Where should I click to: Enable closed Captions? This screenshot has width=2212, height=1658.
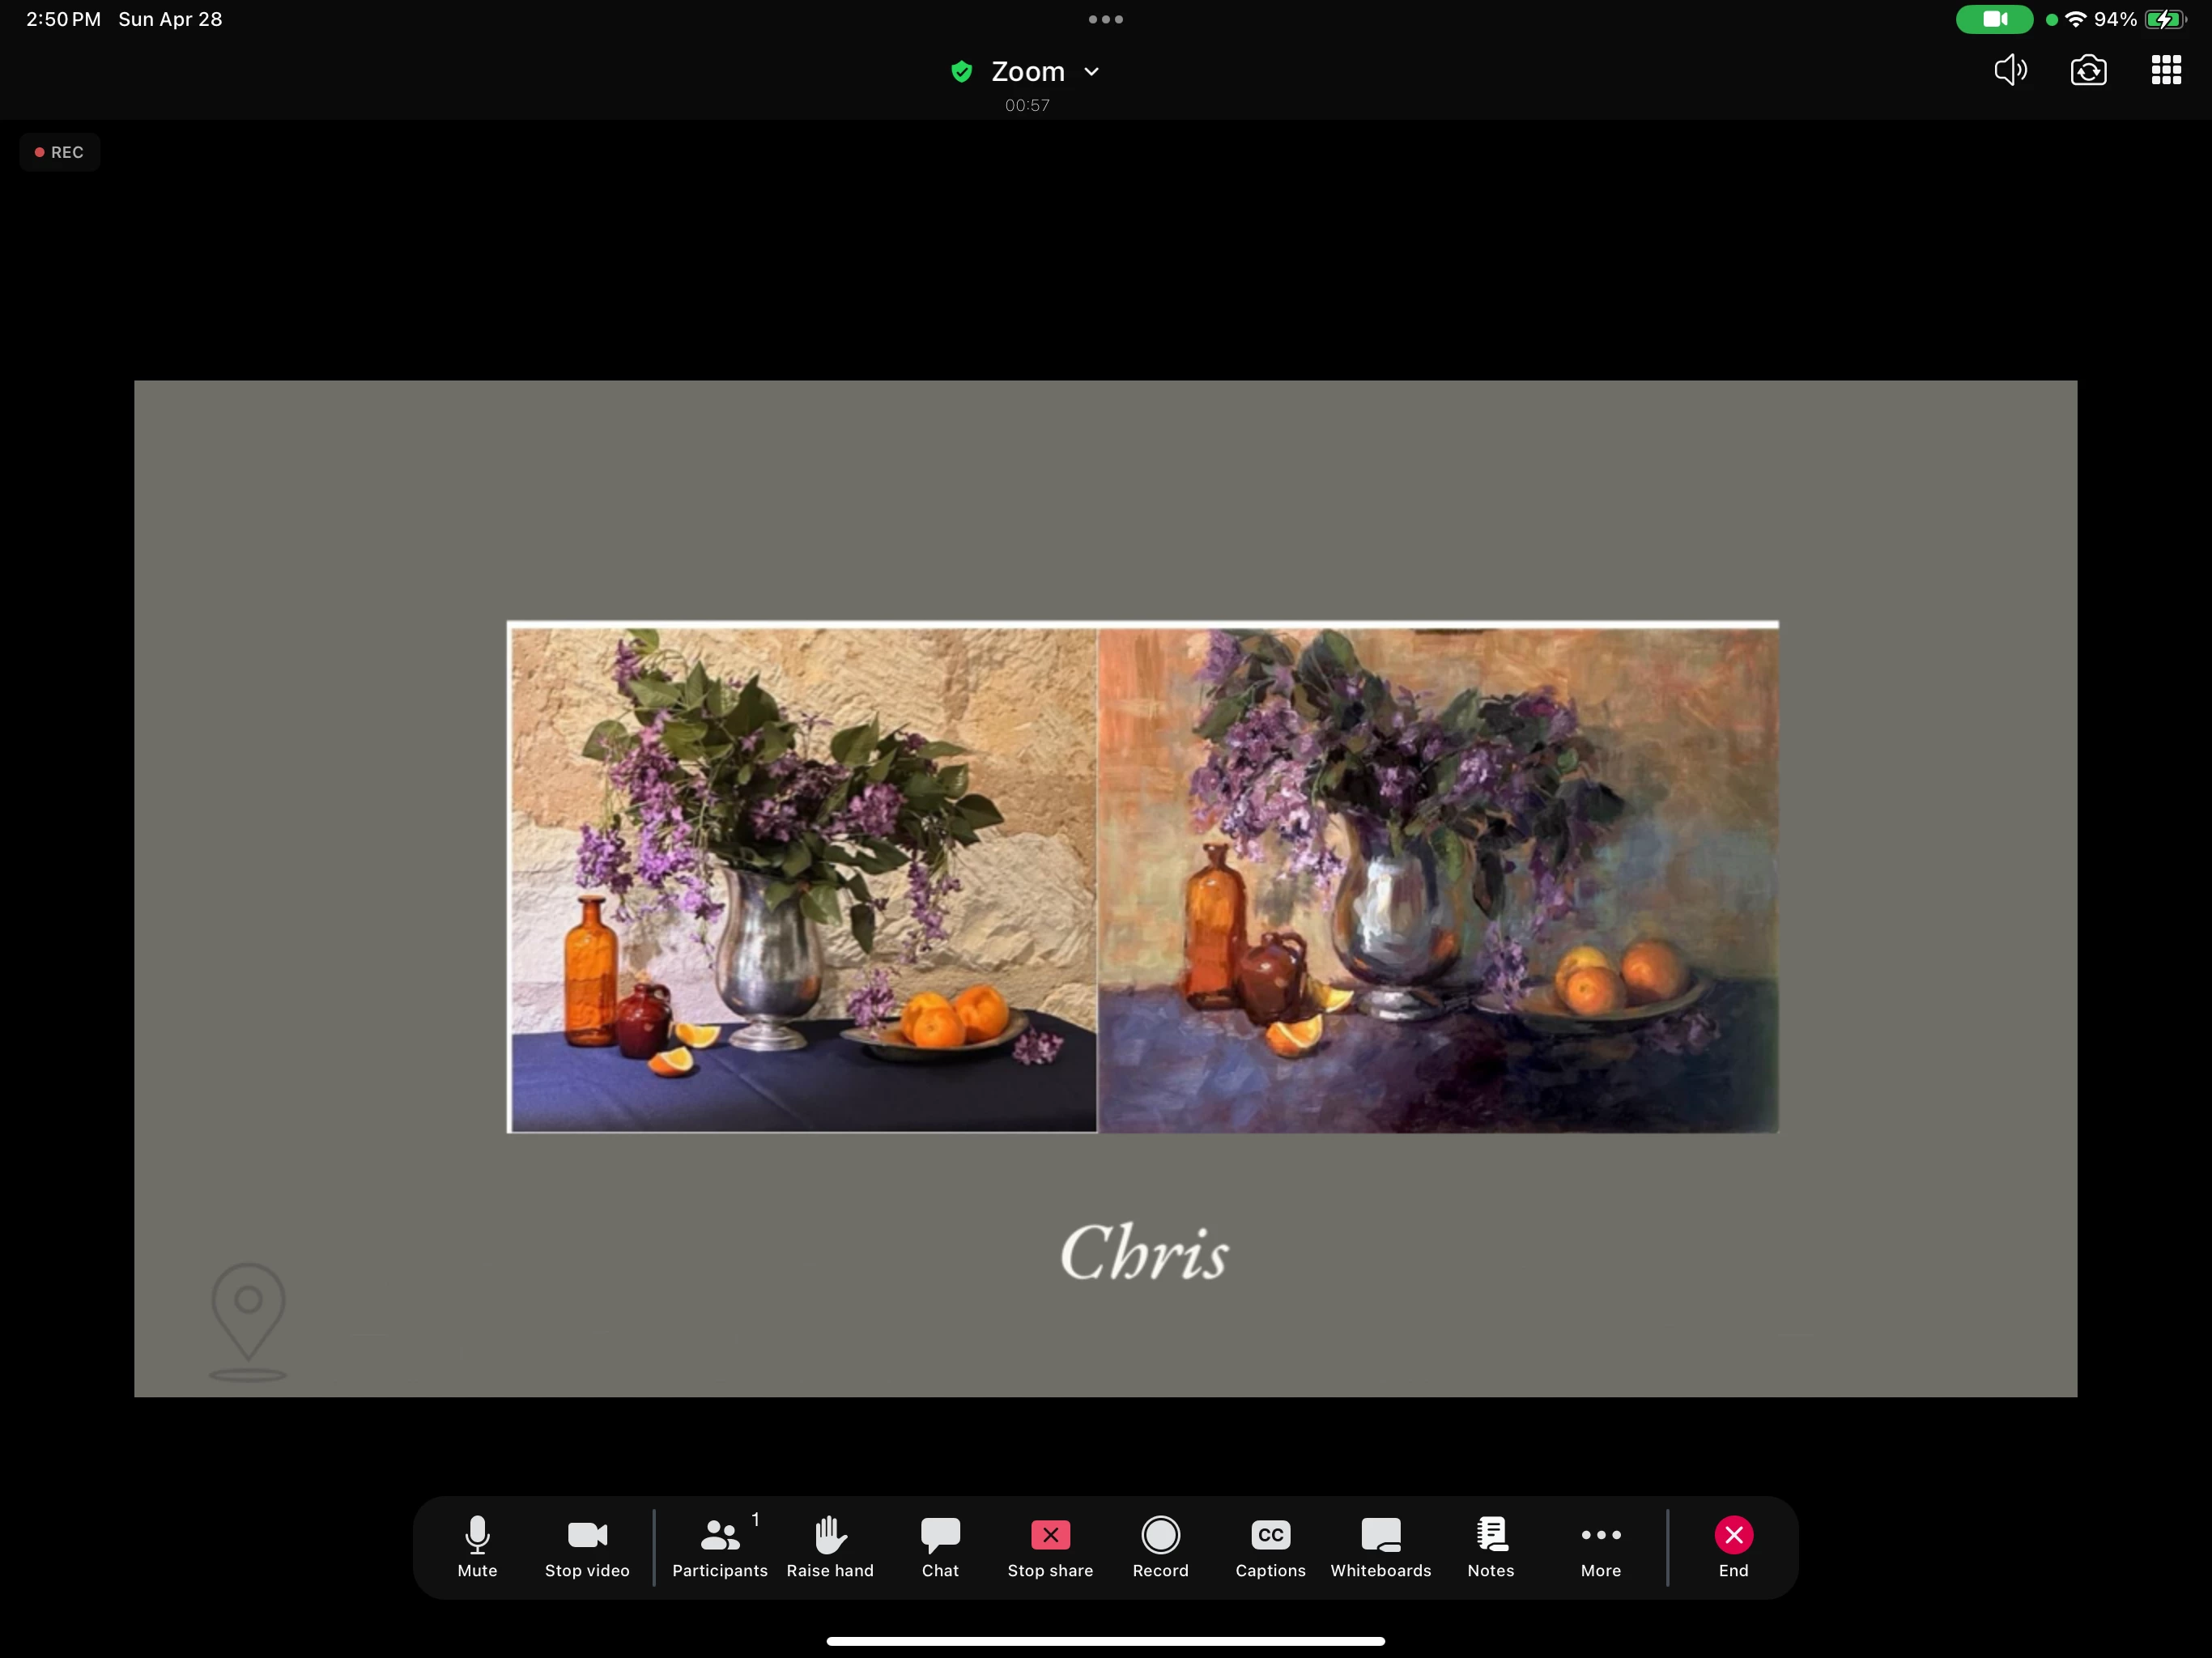tap(1269, 1545)
